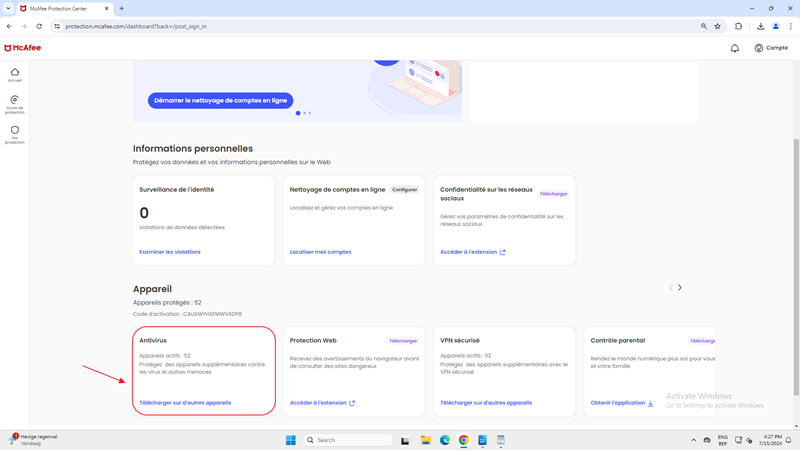Viewport: 800px width, 450px height.
Task: Open the Windows Start menu
Action: (291, 440)
